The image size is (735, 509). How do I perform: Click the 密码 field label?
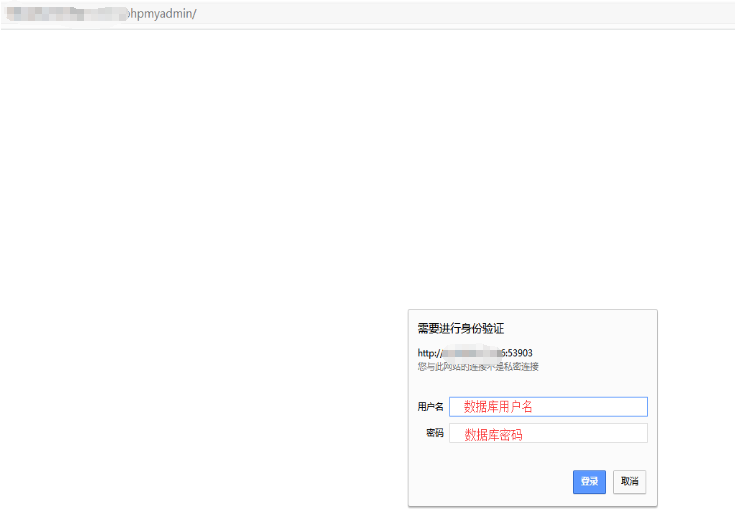point(434,433)
